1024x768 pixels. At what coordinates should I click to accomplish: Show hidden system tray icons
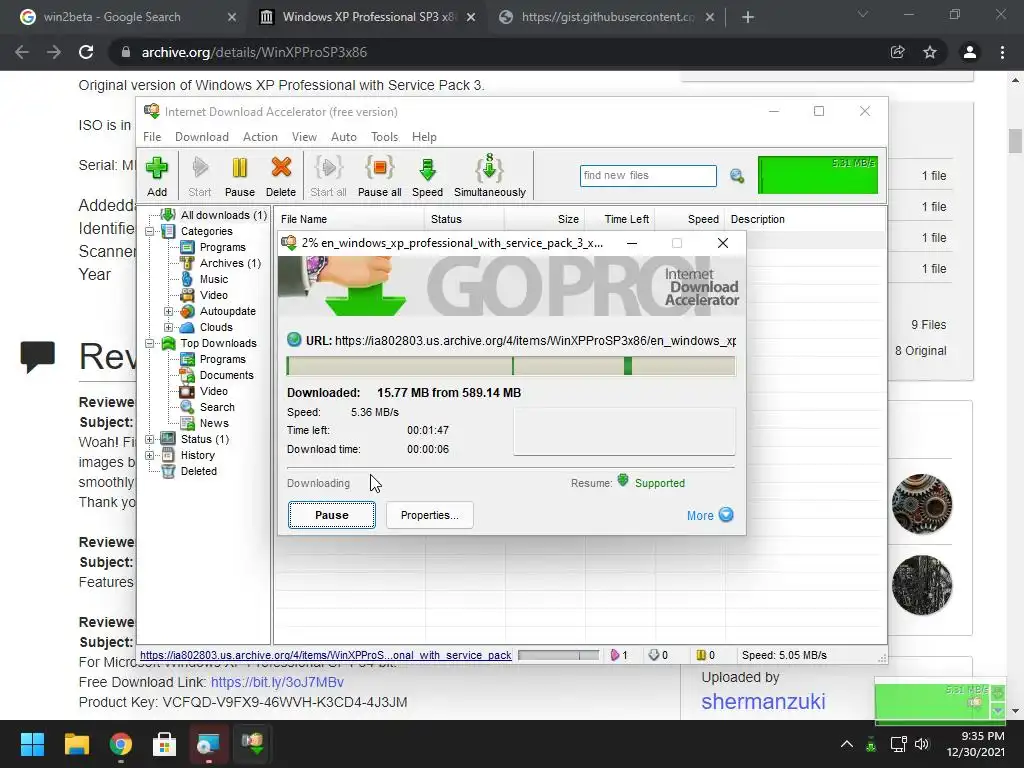[x=846, y=744]
